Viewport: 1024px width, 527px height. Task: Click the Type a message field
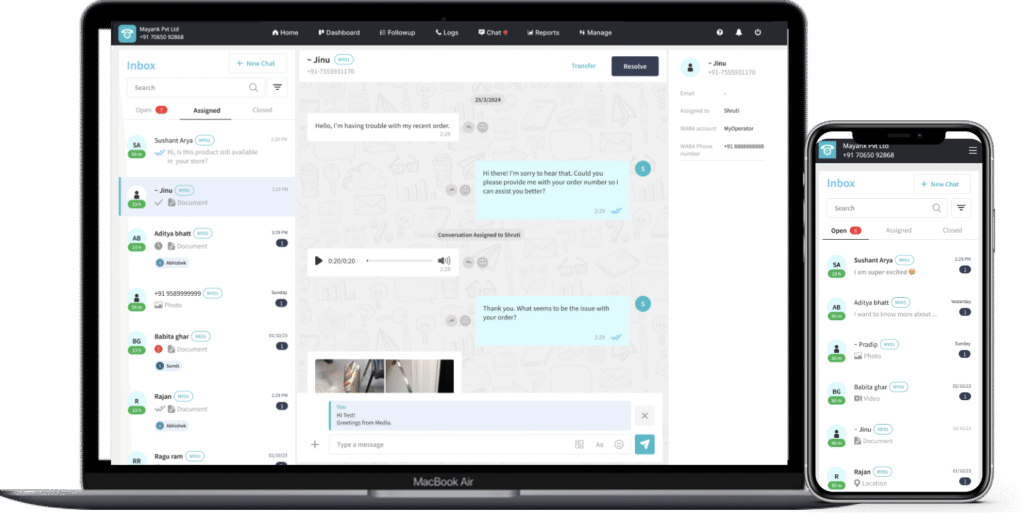coord(451,445)
